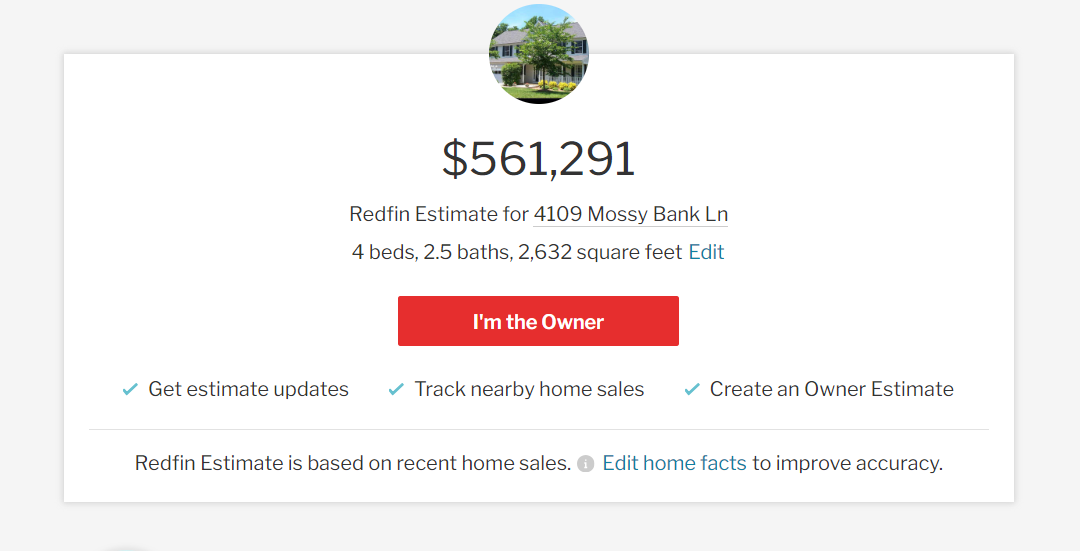1080x551 pixels.
Task: Select the Track nearby home sales text
Action: pyautogui.click(x=529, y=389)
